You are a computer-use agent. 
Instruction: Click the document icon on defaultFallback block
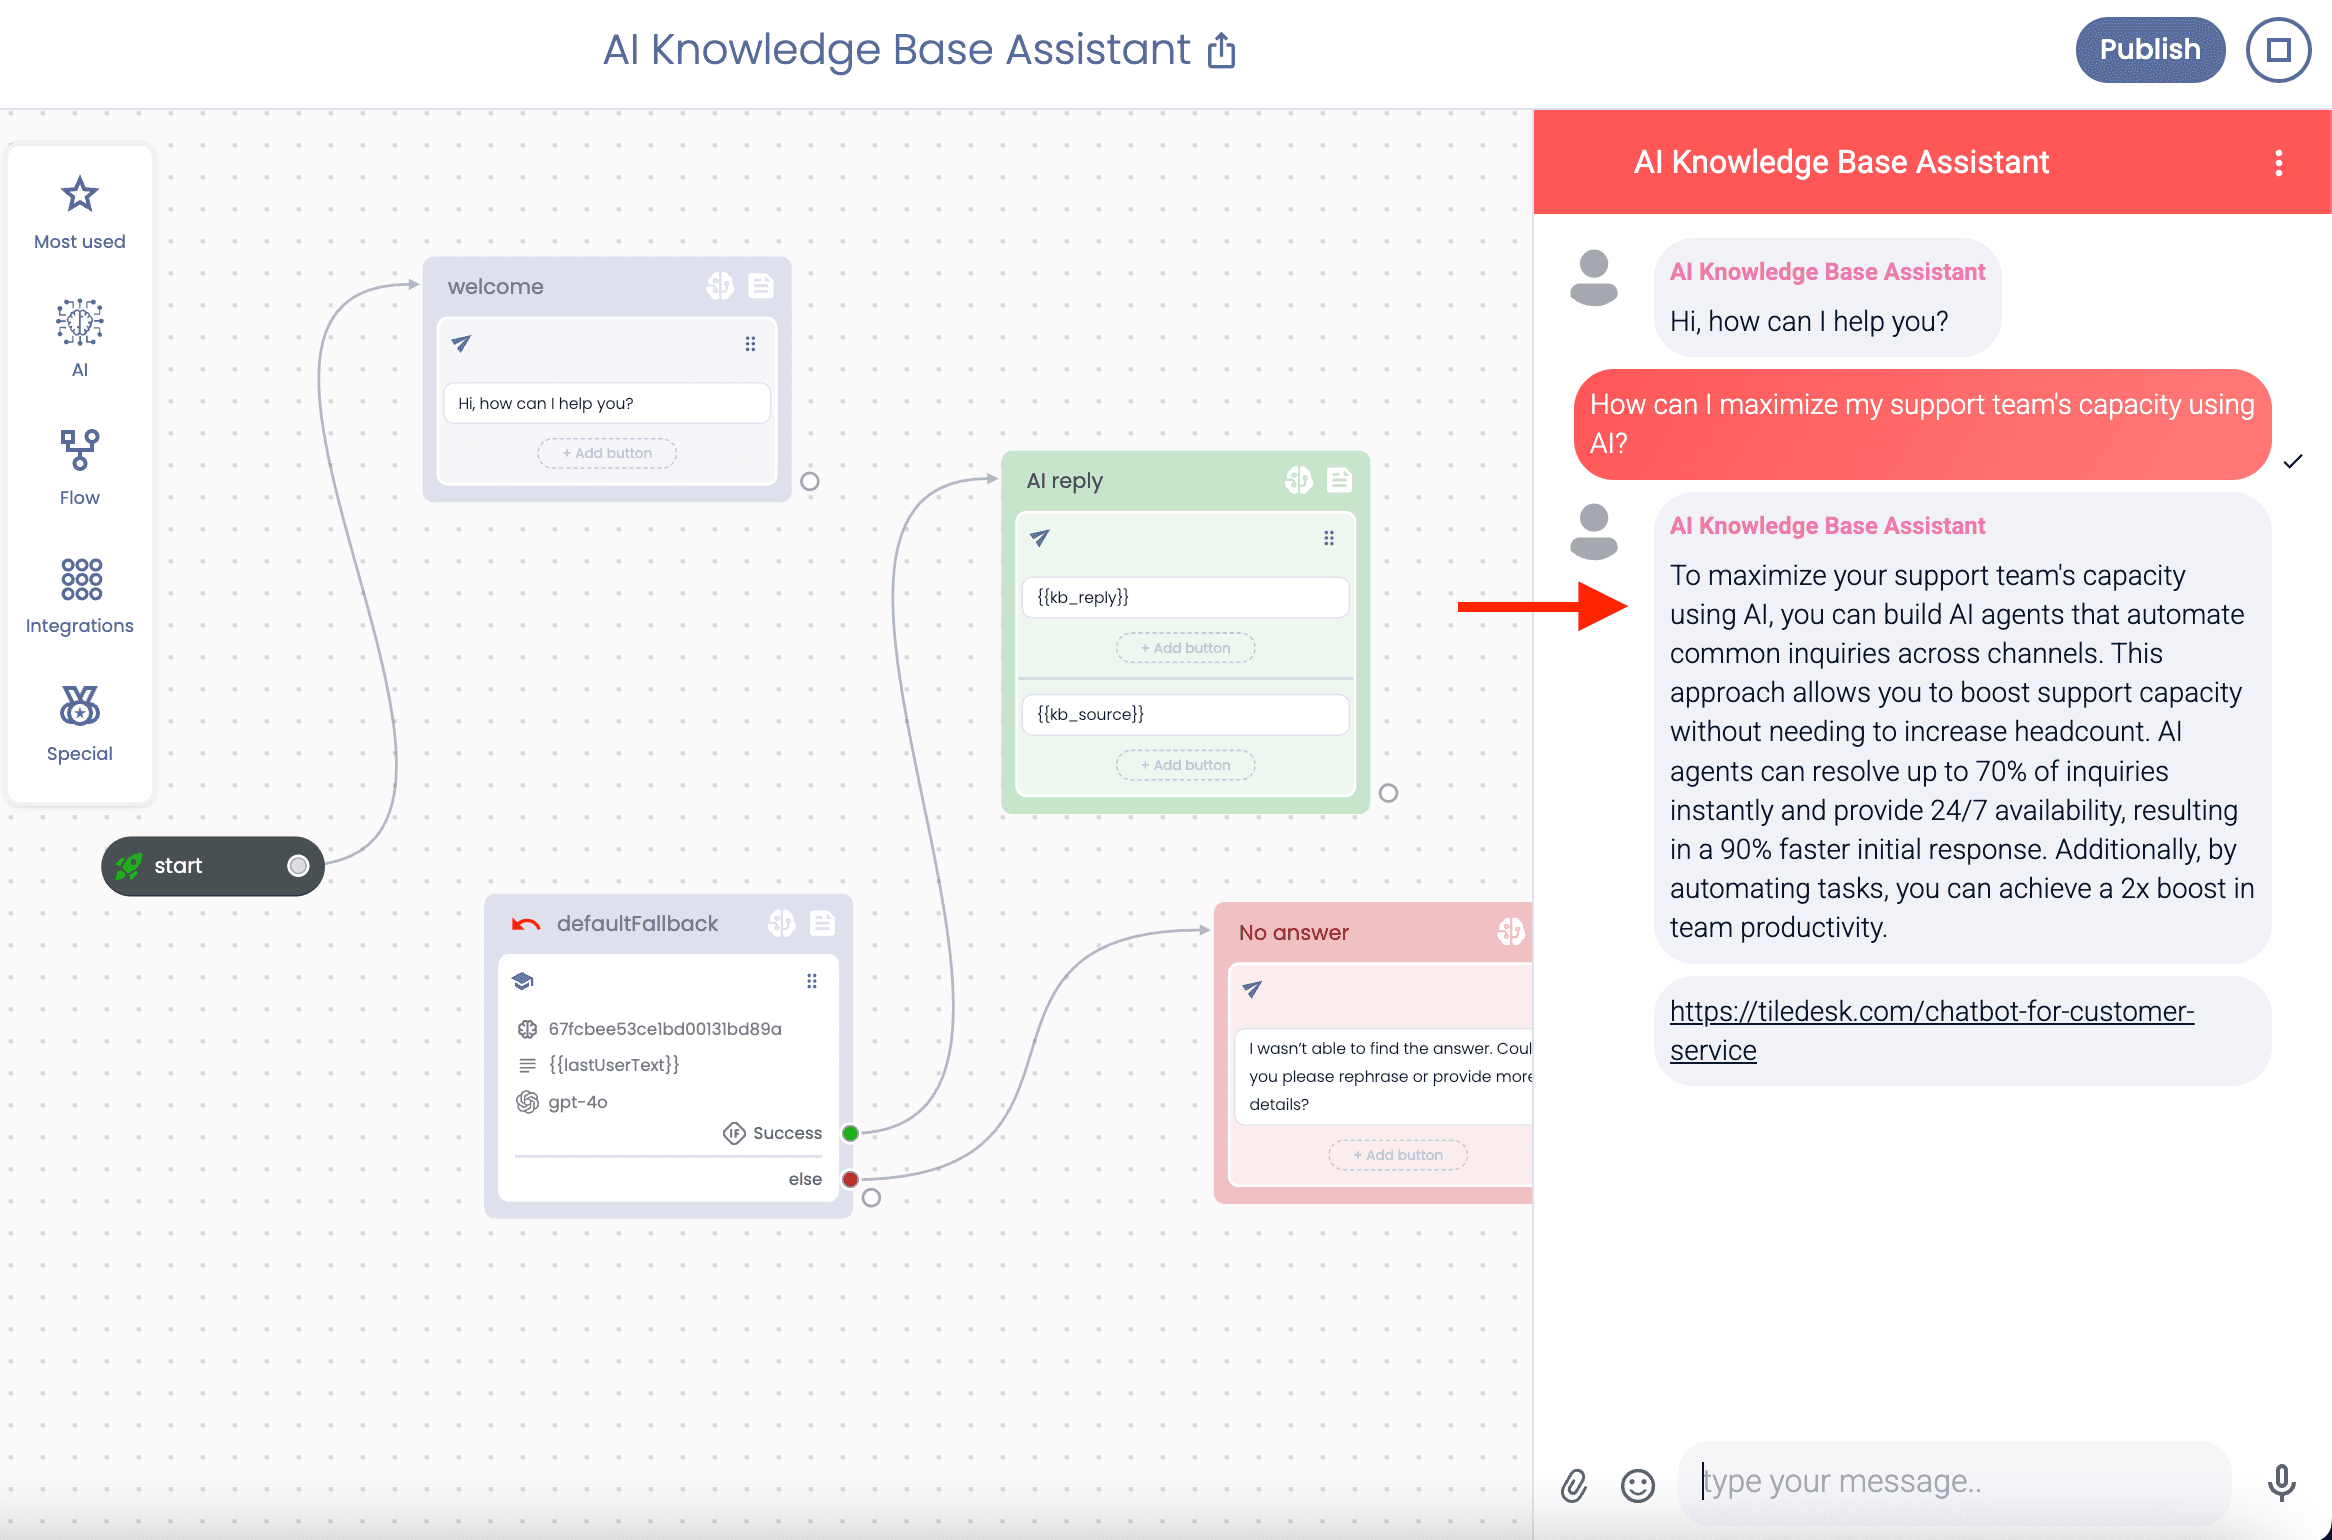(x=823, y=923)
